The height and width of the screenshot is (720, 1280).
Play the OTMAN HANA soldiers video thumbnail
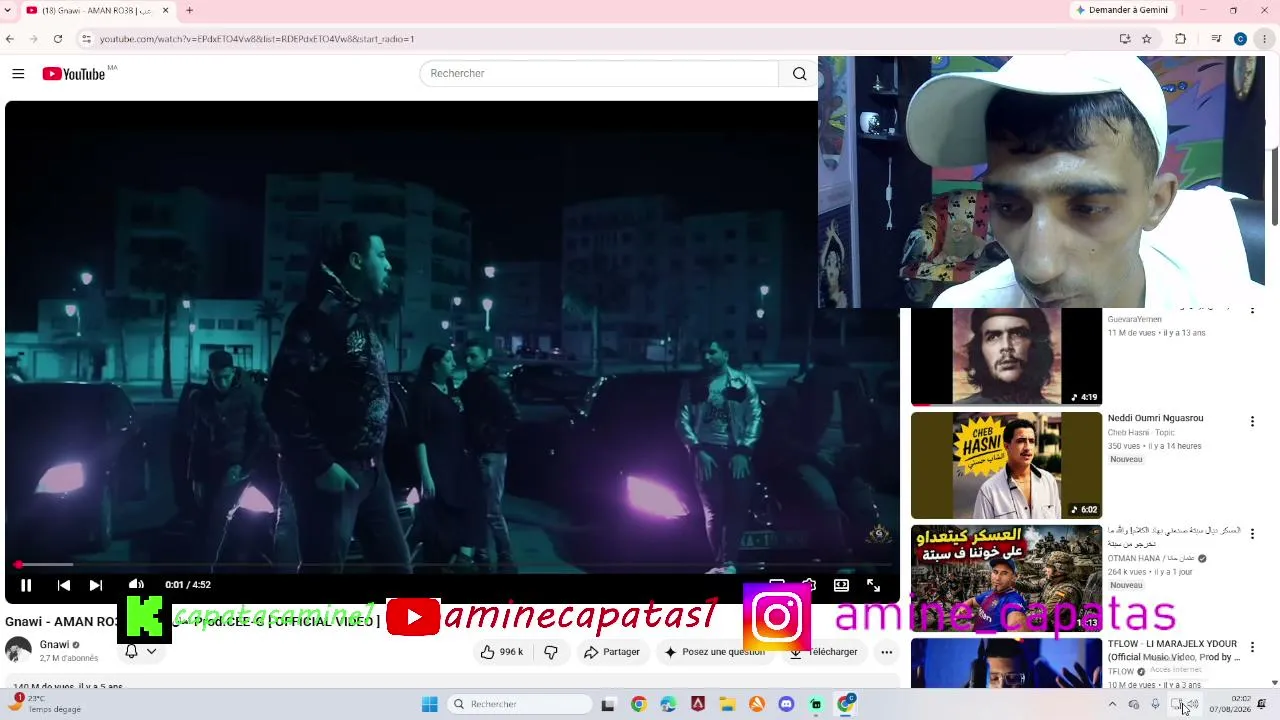(1006, 578)
